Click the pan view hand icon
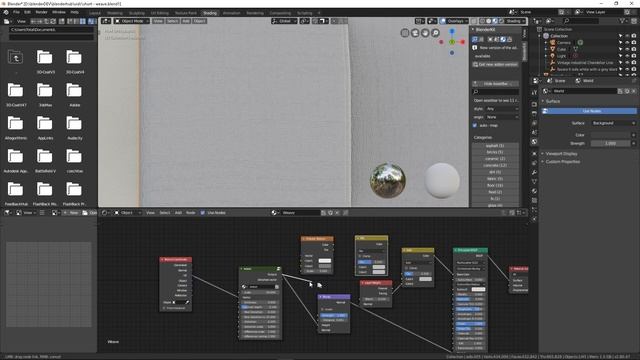Screen dimensions: 640x360 pyautogui.click(x=425, y=33)
